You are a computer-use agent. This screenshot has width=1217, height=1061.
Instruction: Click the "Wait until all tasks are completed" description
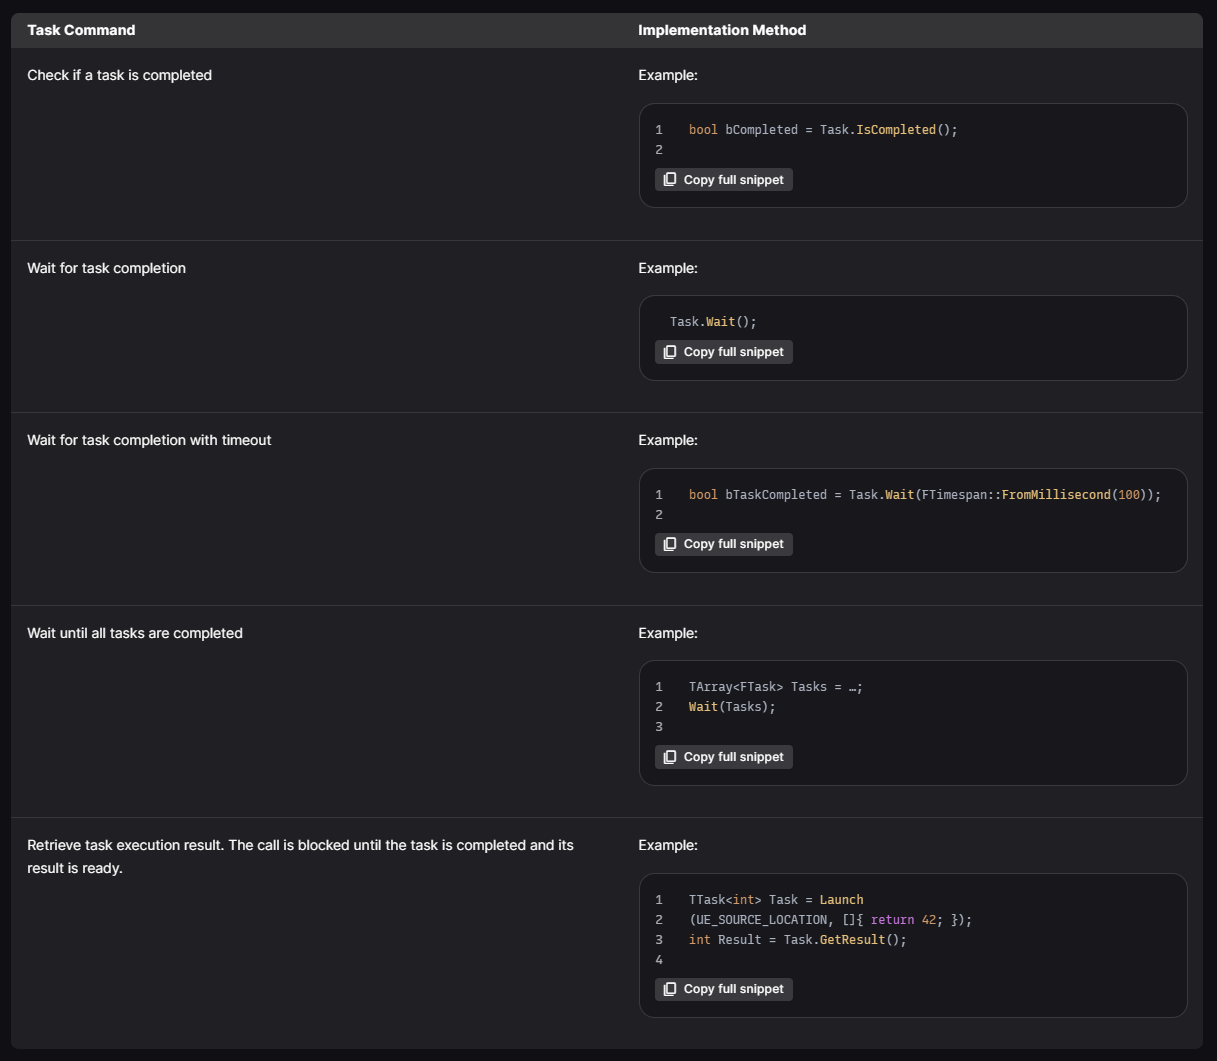pyautogui.click(x=135, y=633)
